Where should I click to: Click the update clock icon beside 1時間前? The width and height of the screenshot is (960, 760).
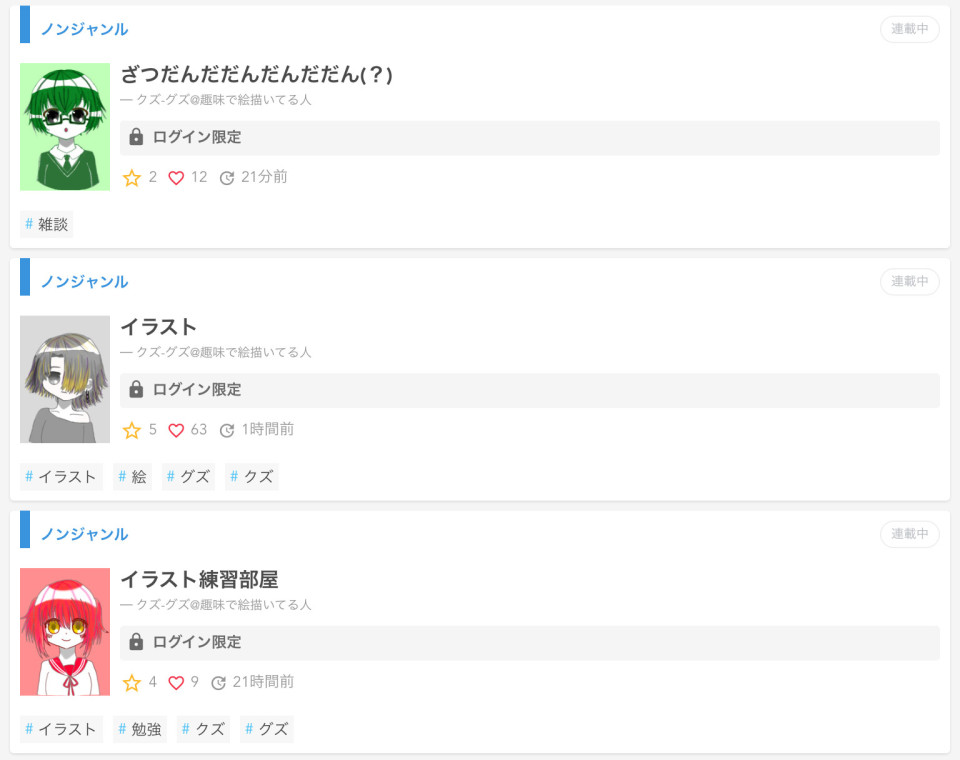point(227,431)
